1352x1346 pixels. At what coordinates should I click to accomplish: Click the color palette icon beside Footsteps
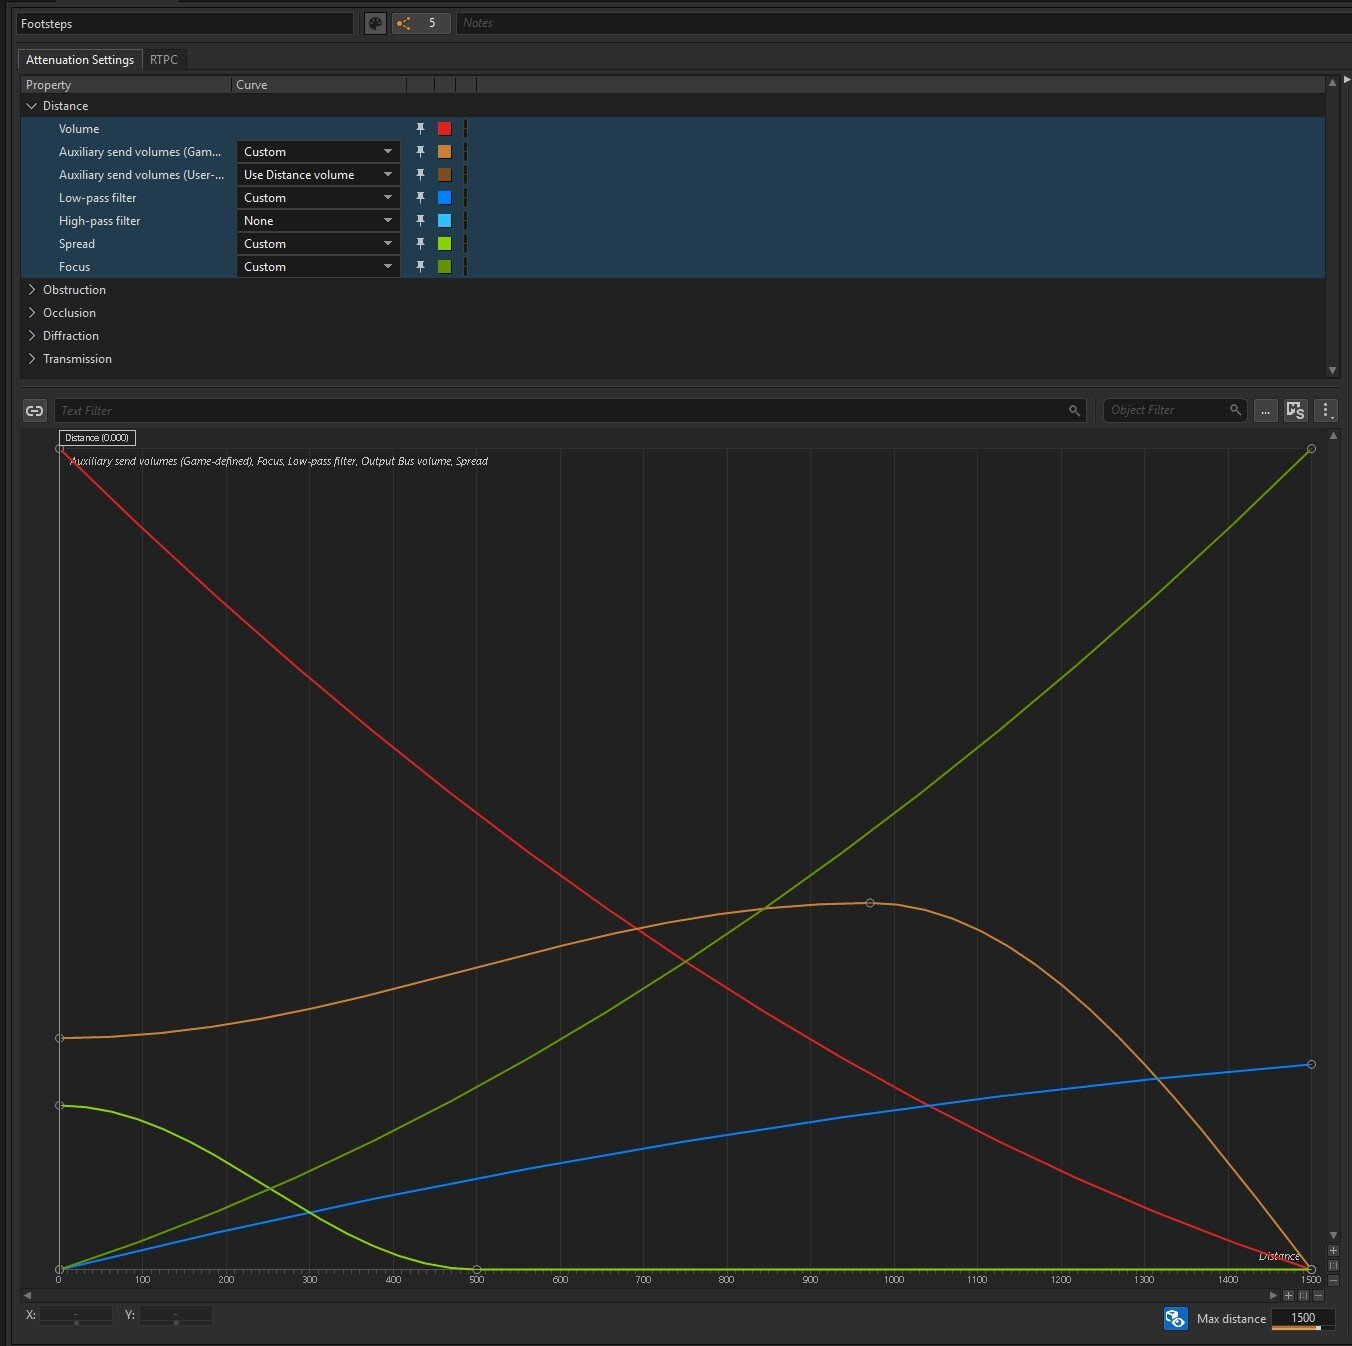tap(375, 23)
